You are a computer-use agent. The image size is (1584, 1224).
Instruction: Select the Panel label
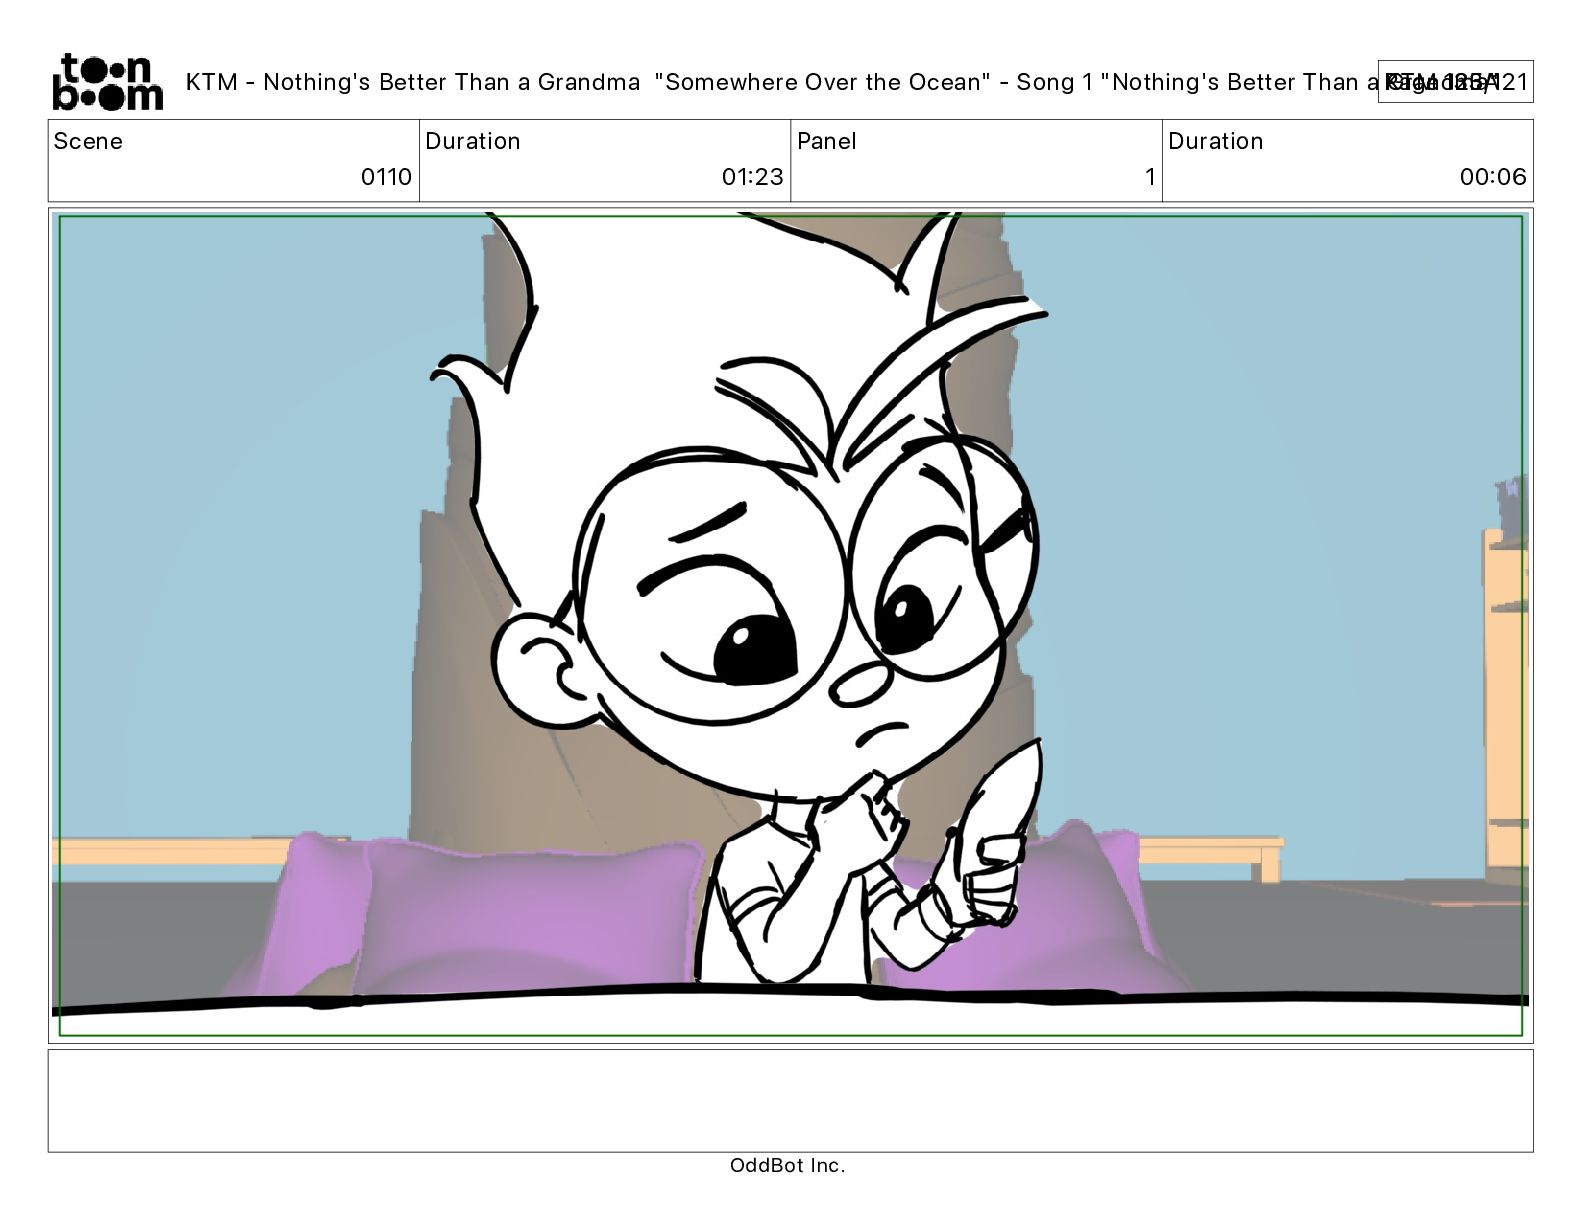point(827,141)
